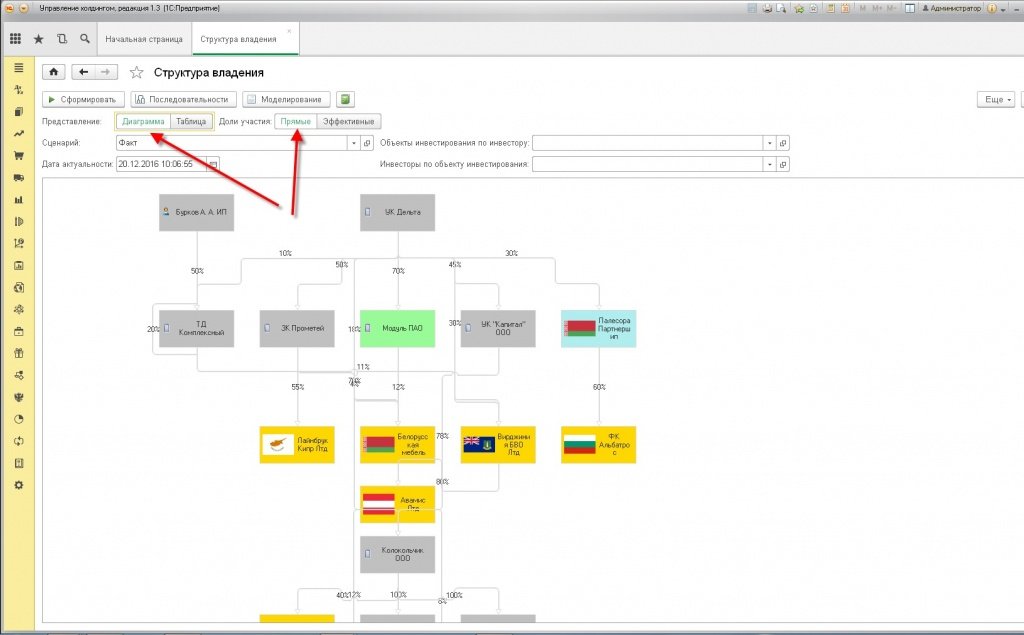Open the gear settings section in the sidebar
The image size is (1024, 635).
point(18,485)
